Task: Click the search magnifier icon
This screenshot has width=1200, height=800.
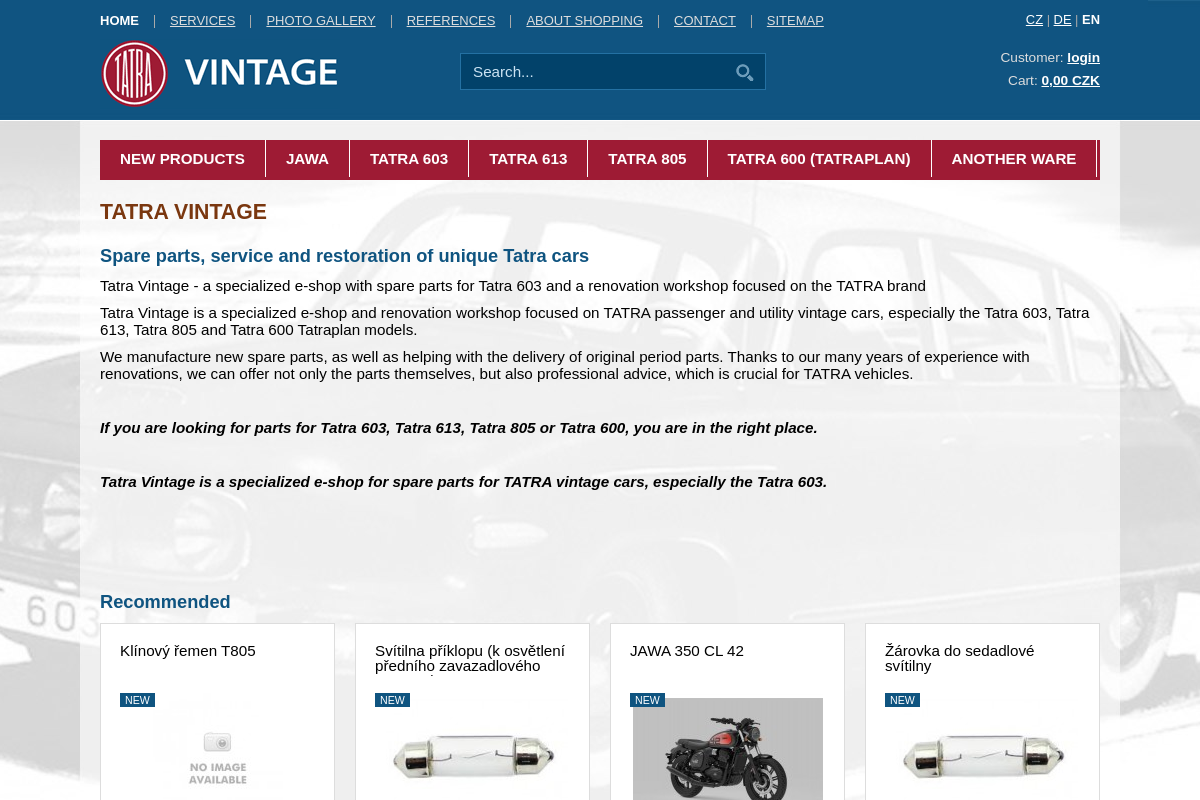Action: tap(744, 72)
